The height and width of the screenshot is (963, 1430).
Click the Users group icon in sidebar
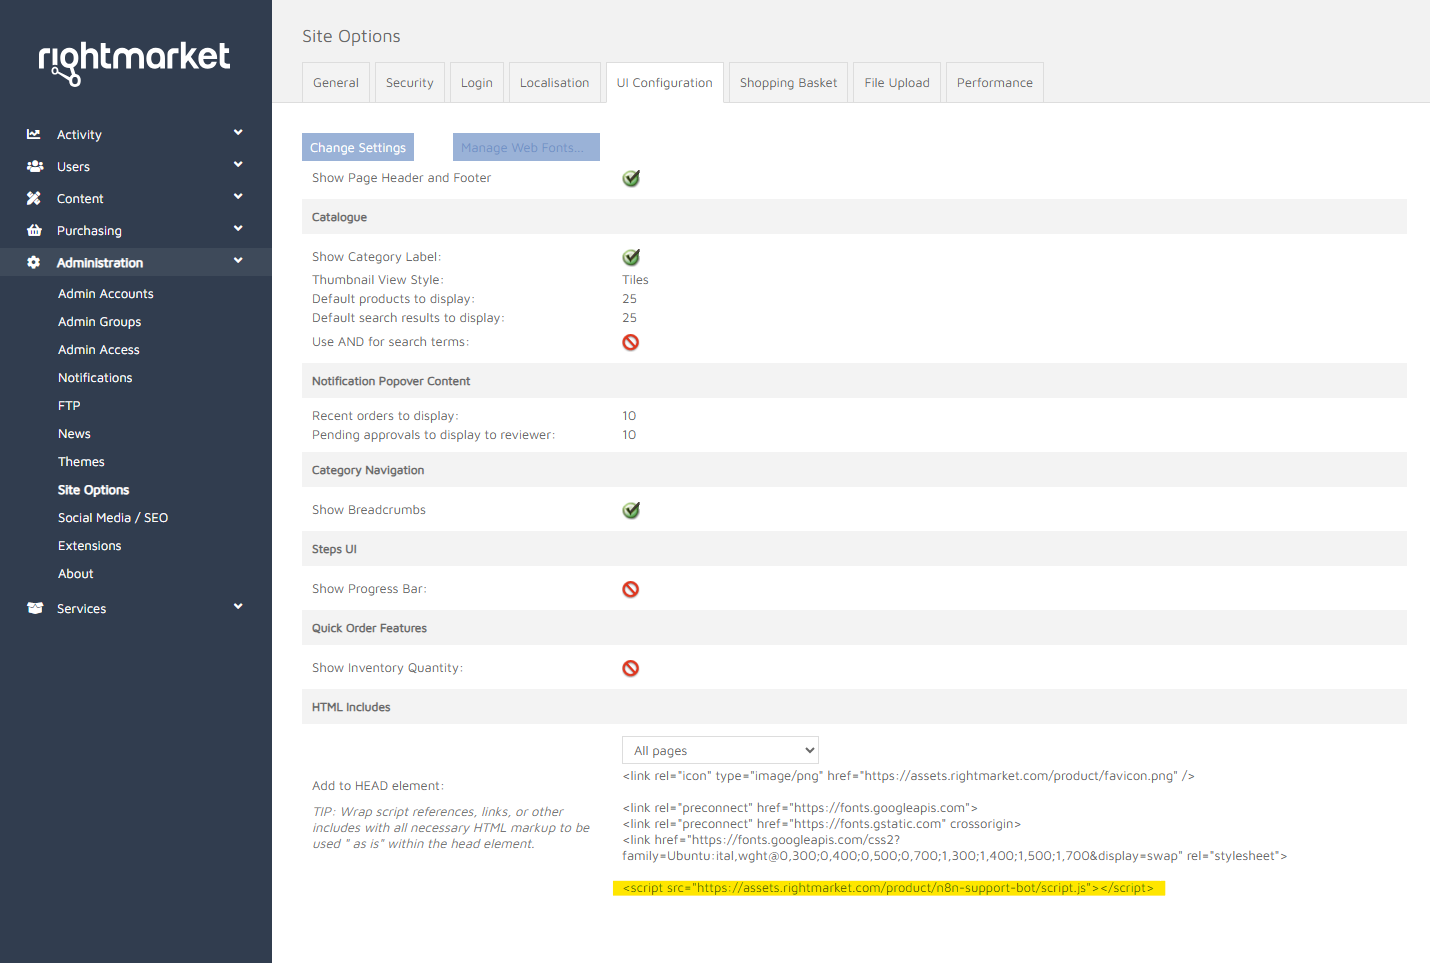pos(35,166)
